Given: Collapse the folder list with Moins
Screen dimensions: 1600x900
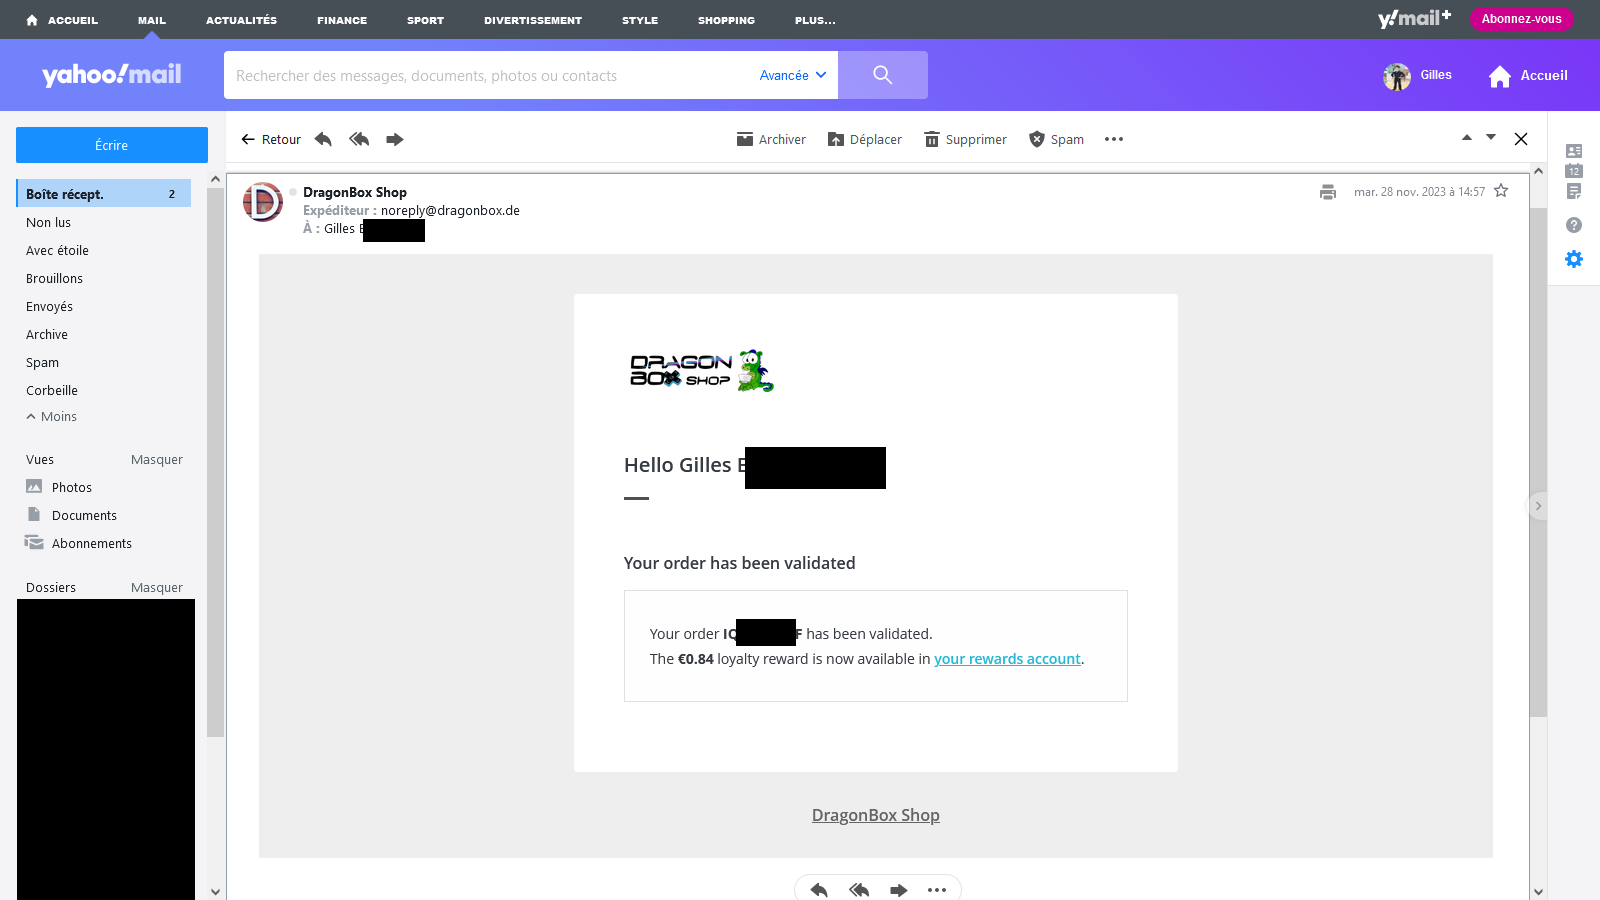Looking at the screenshot, I should (x=52, y=417).
